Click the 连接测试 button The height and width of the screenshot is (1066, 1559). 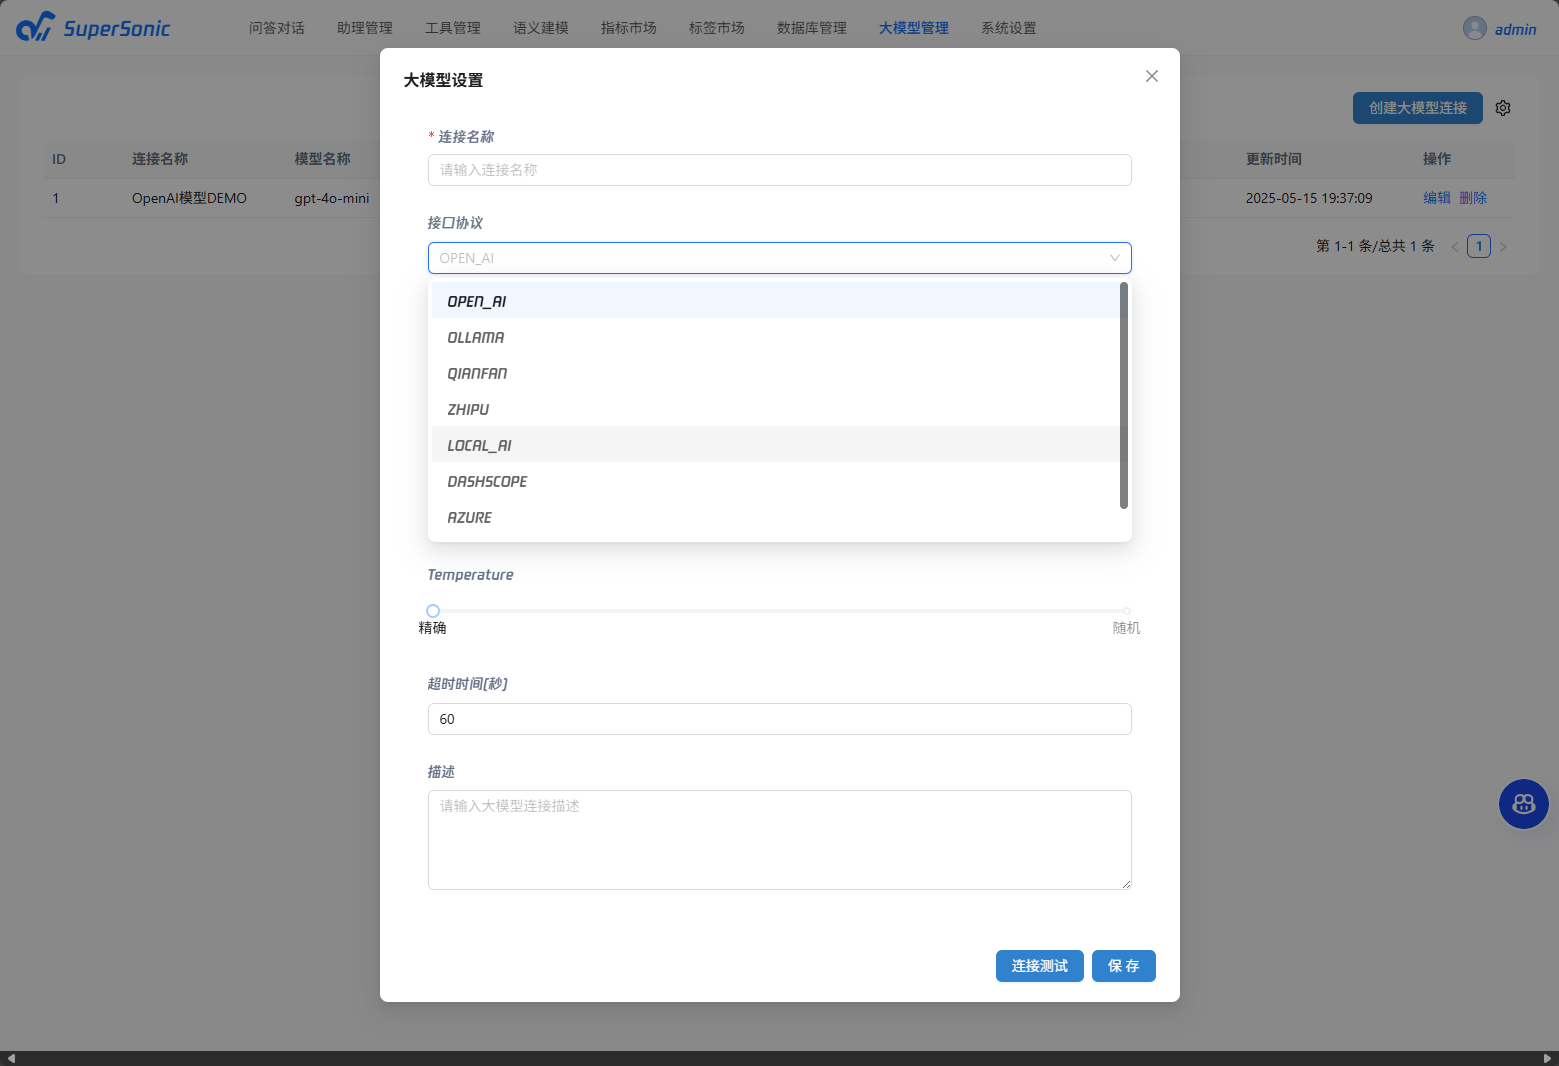pyautogui.click(x=1040, y=966)
